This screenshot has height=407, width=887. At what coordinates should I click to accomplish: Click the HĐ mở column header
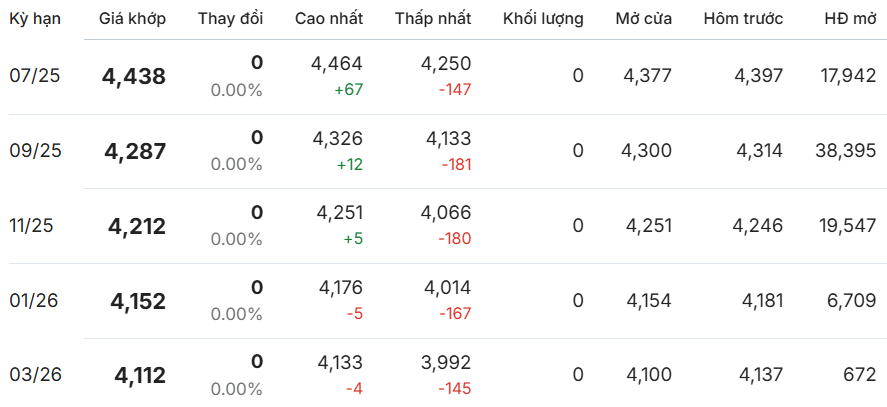(x=850, y=19)
